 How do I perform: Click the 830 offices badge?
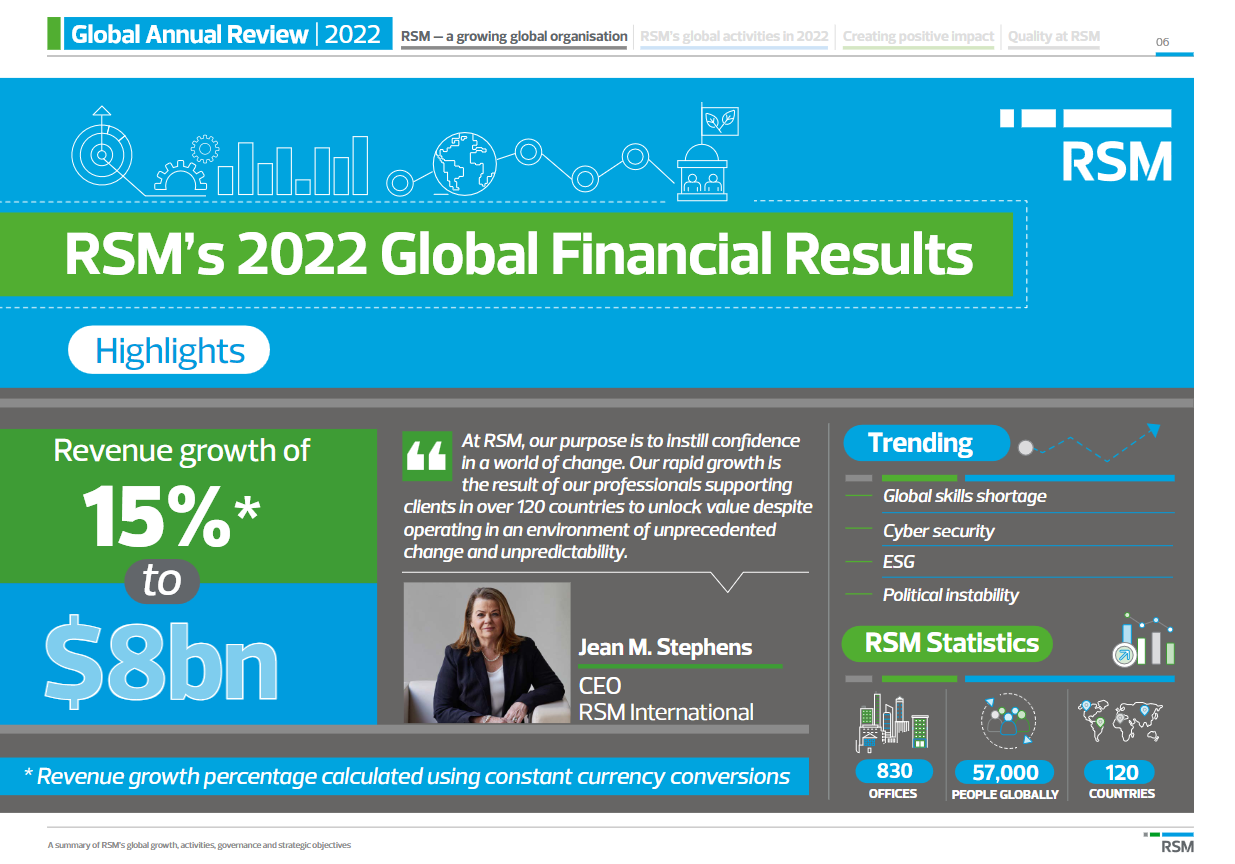894,771
